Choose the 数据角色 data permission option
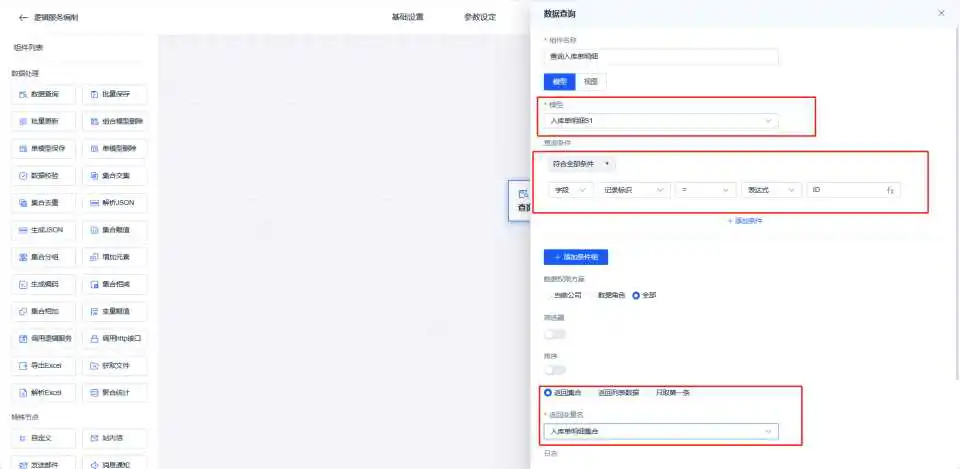The height and width of the screenshot is (469, 960). coord(610,295)
